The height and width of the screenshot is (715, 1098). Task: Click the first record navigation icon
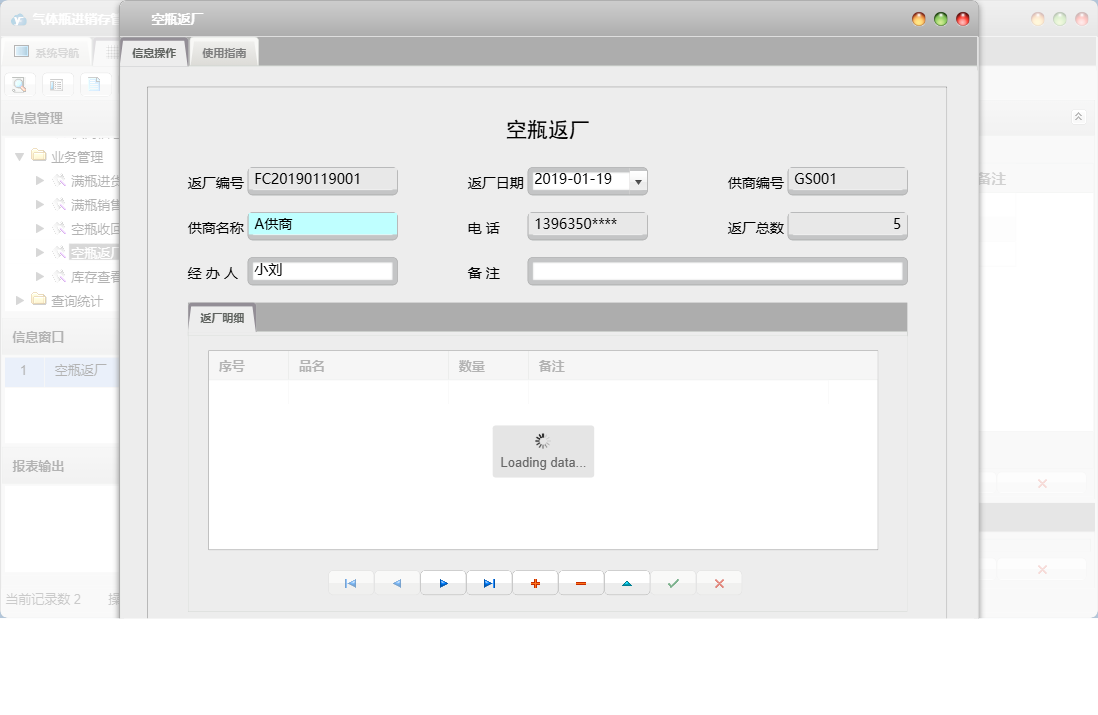coord(351,582)
